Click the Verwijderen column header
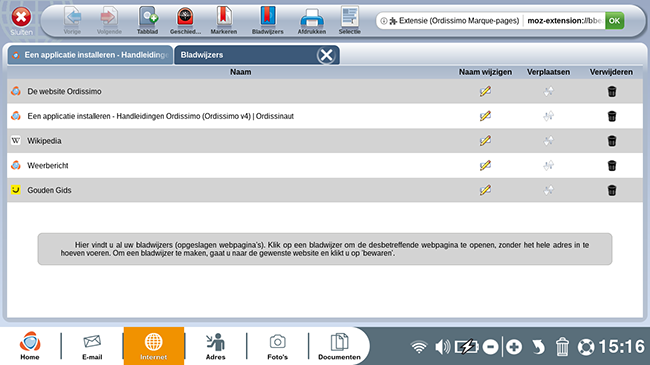Viewport: 650px width, 365px height. [x=611, y=72]
